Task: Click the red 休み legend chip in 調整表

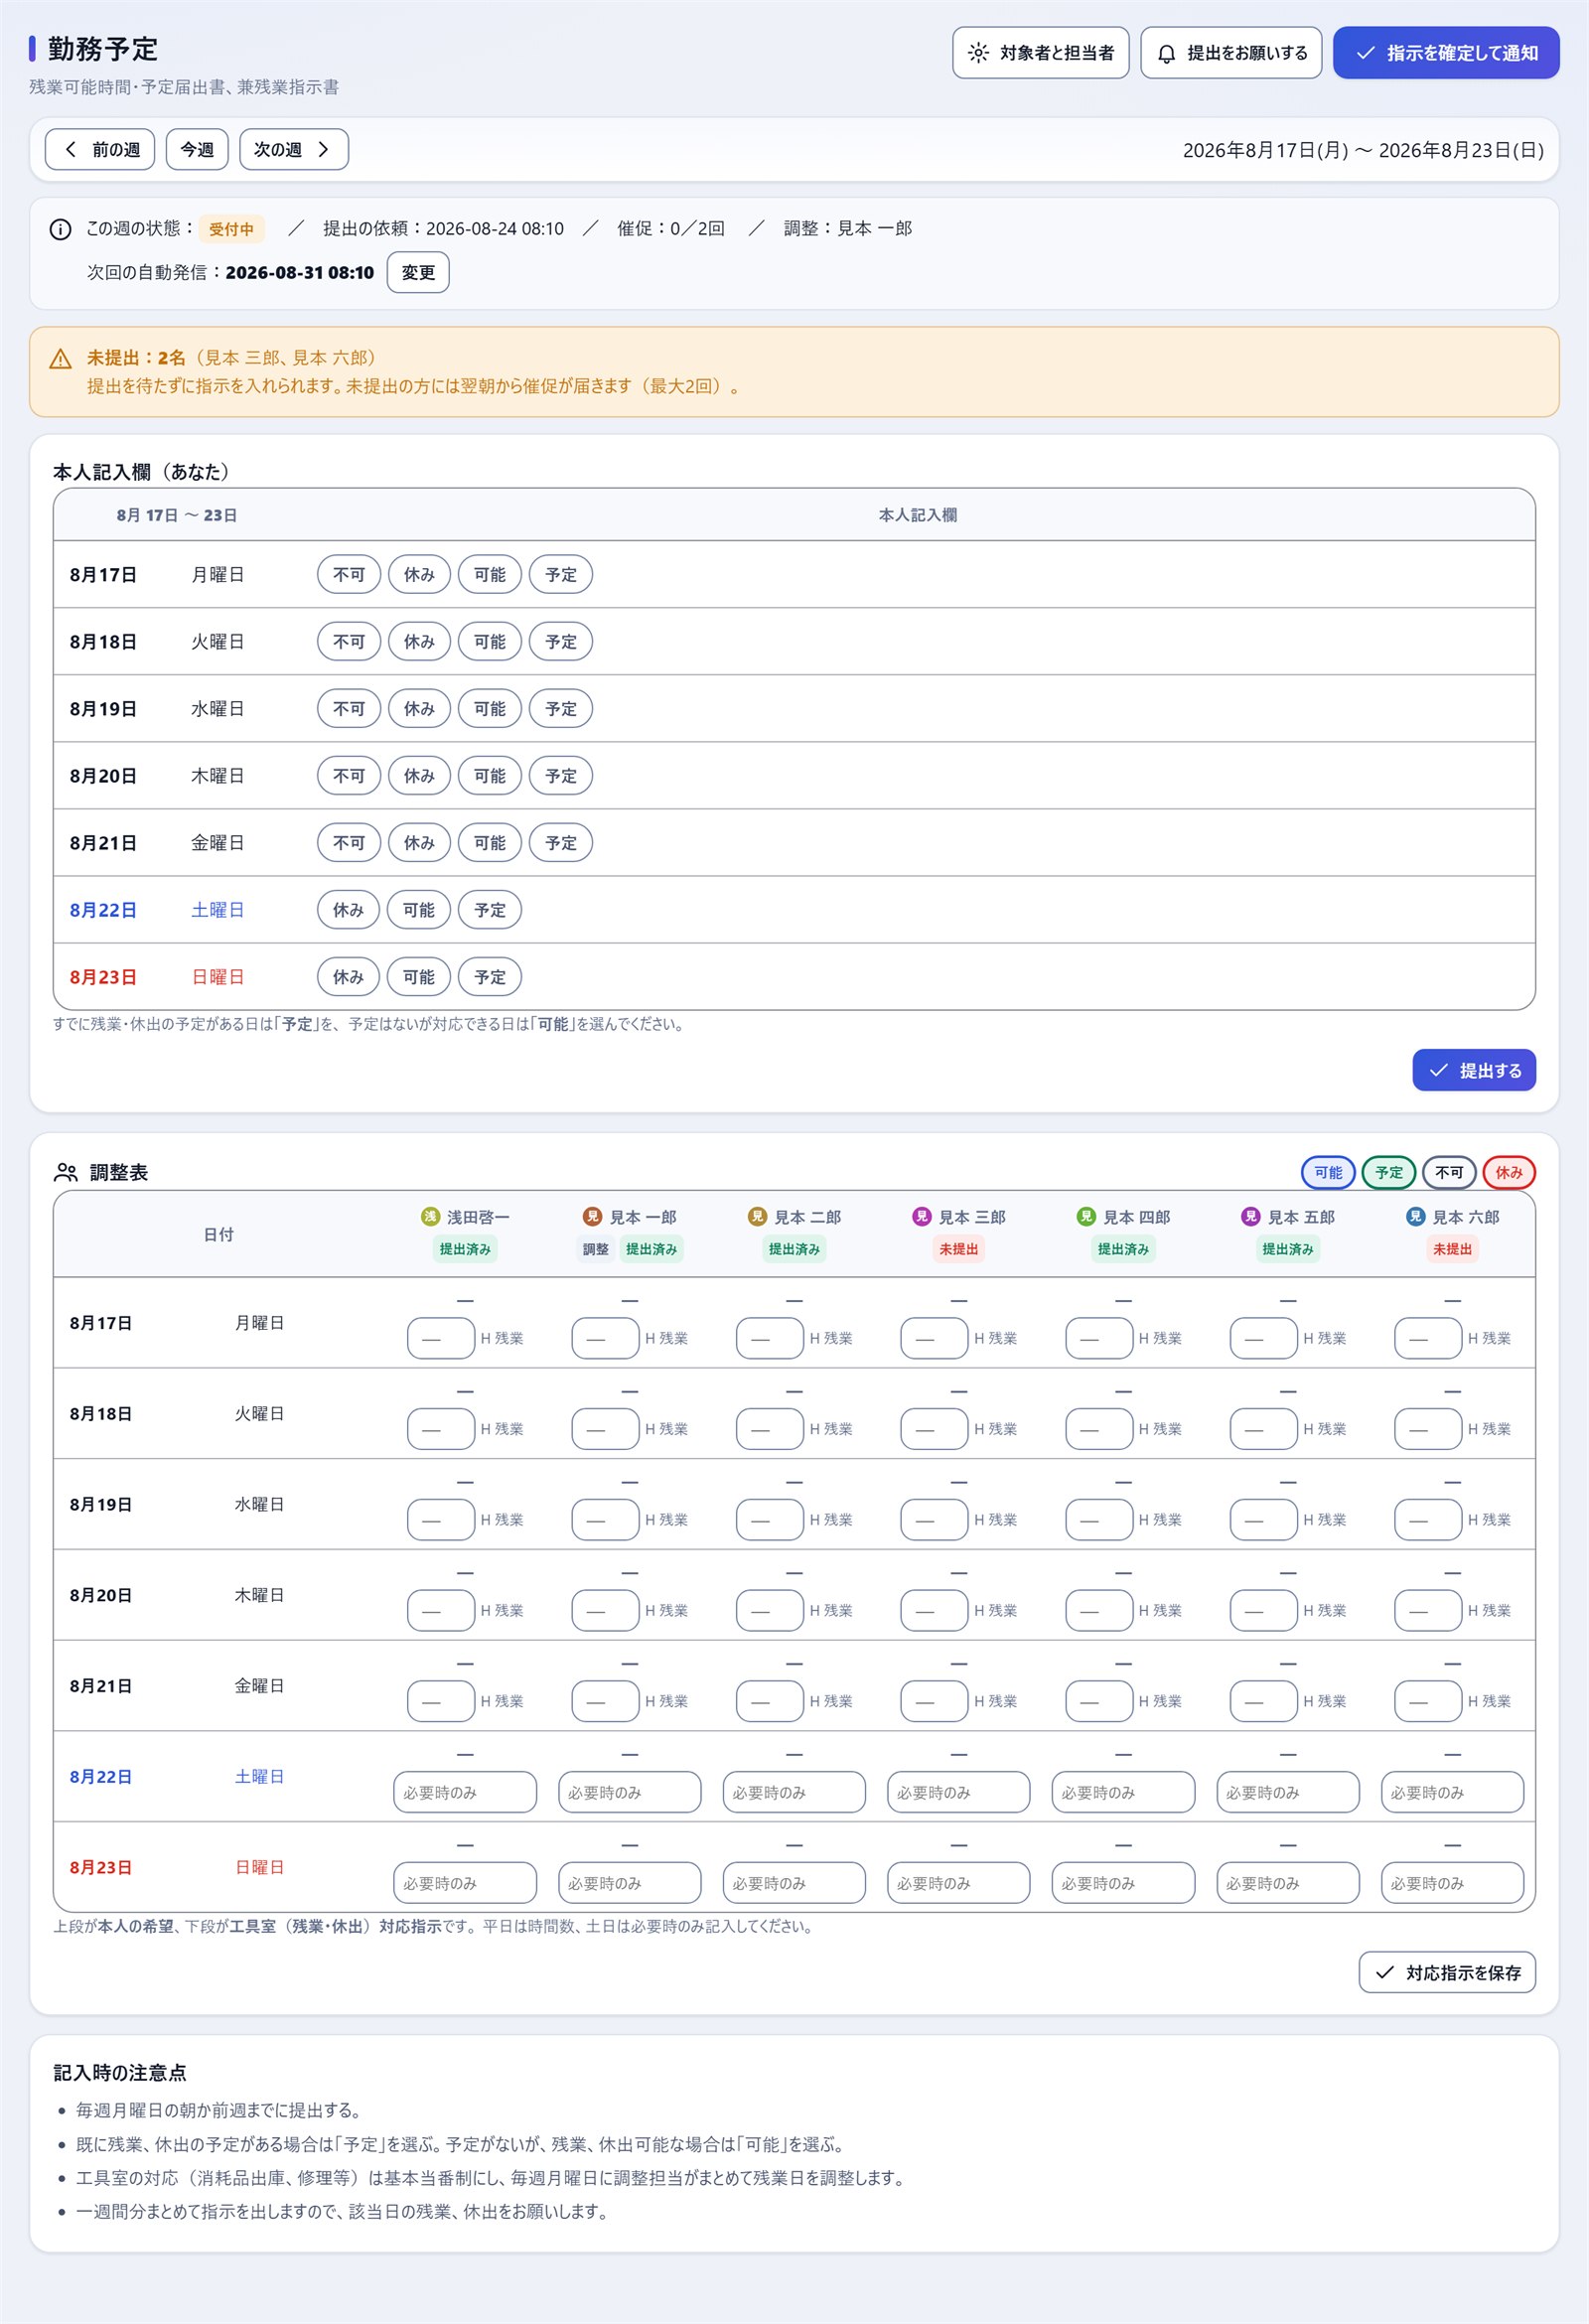Action: [x=1509, y=1172]
